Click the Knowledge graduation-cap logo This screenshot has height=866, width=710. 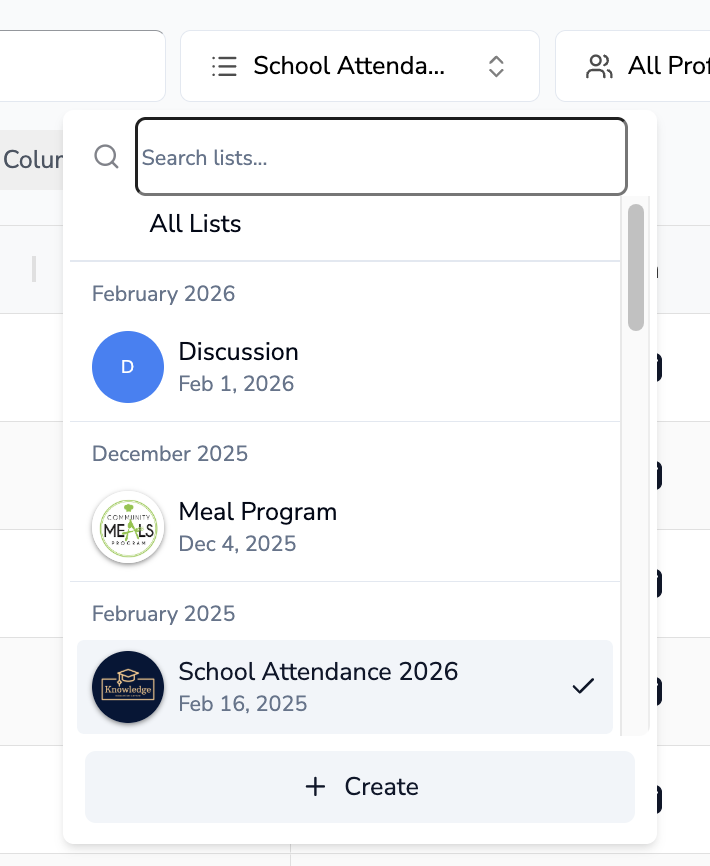tap(128, 687)
